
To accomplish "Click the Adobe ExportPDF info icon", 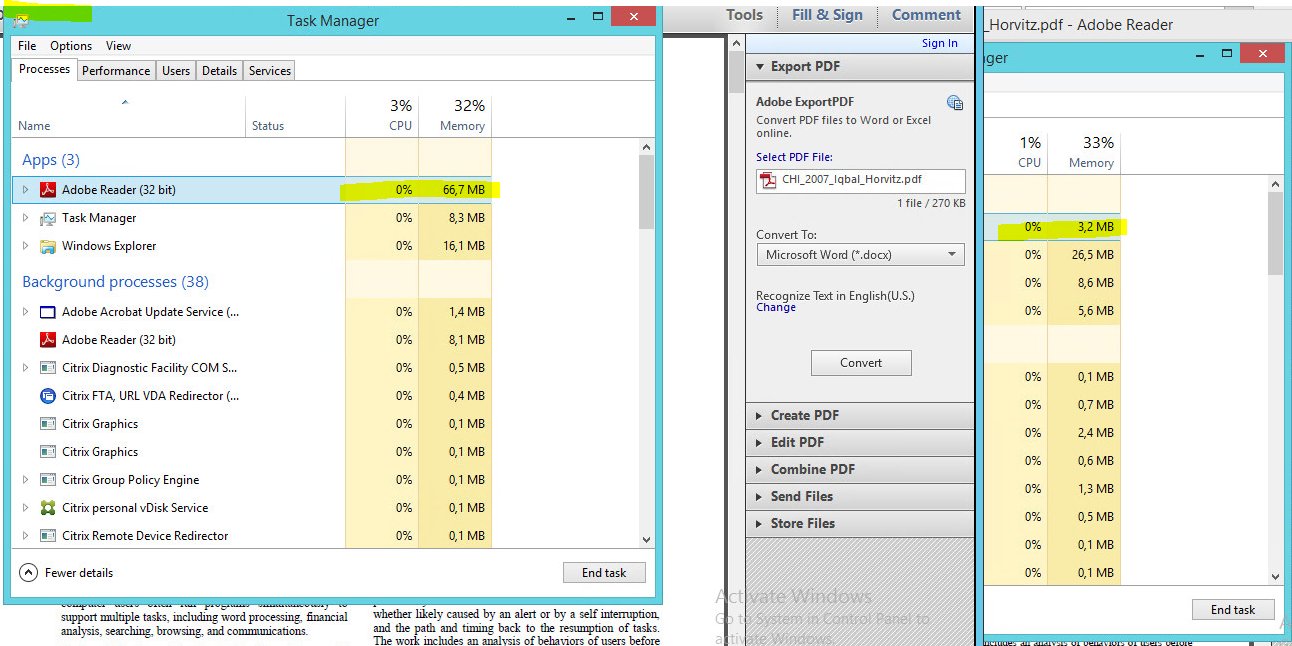I will tap(955, 102).
